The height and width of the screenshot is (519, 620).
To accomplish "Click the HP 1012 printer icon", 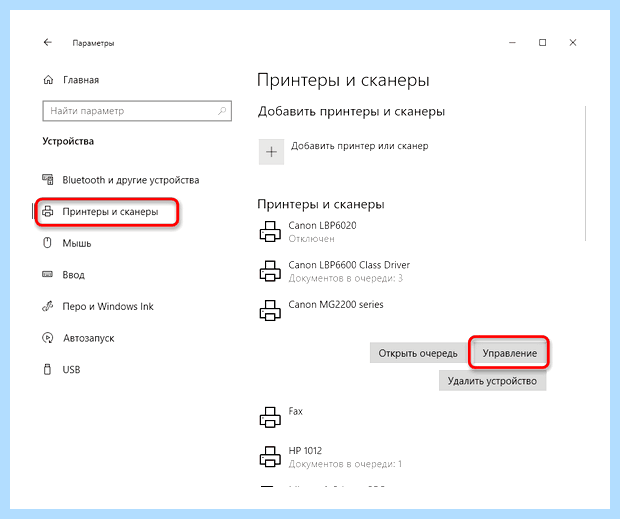I will [x=270, y=457].
